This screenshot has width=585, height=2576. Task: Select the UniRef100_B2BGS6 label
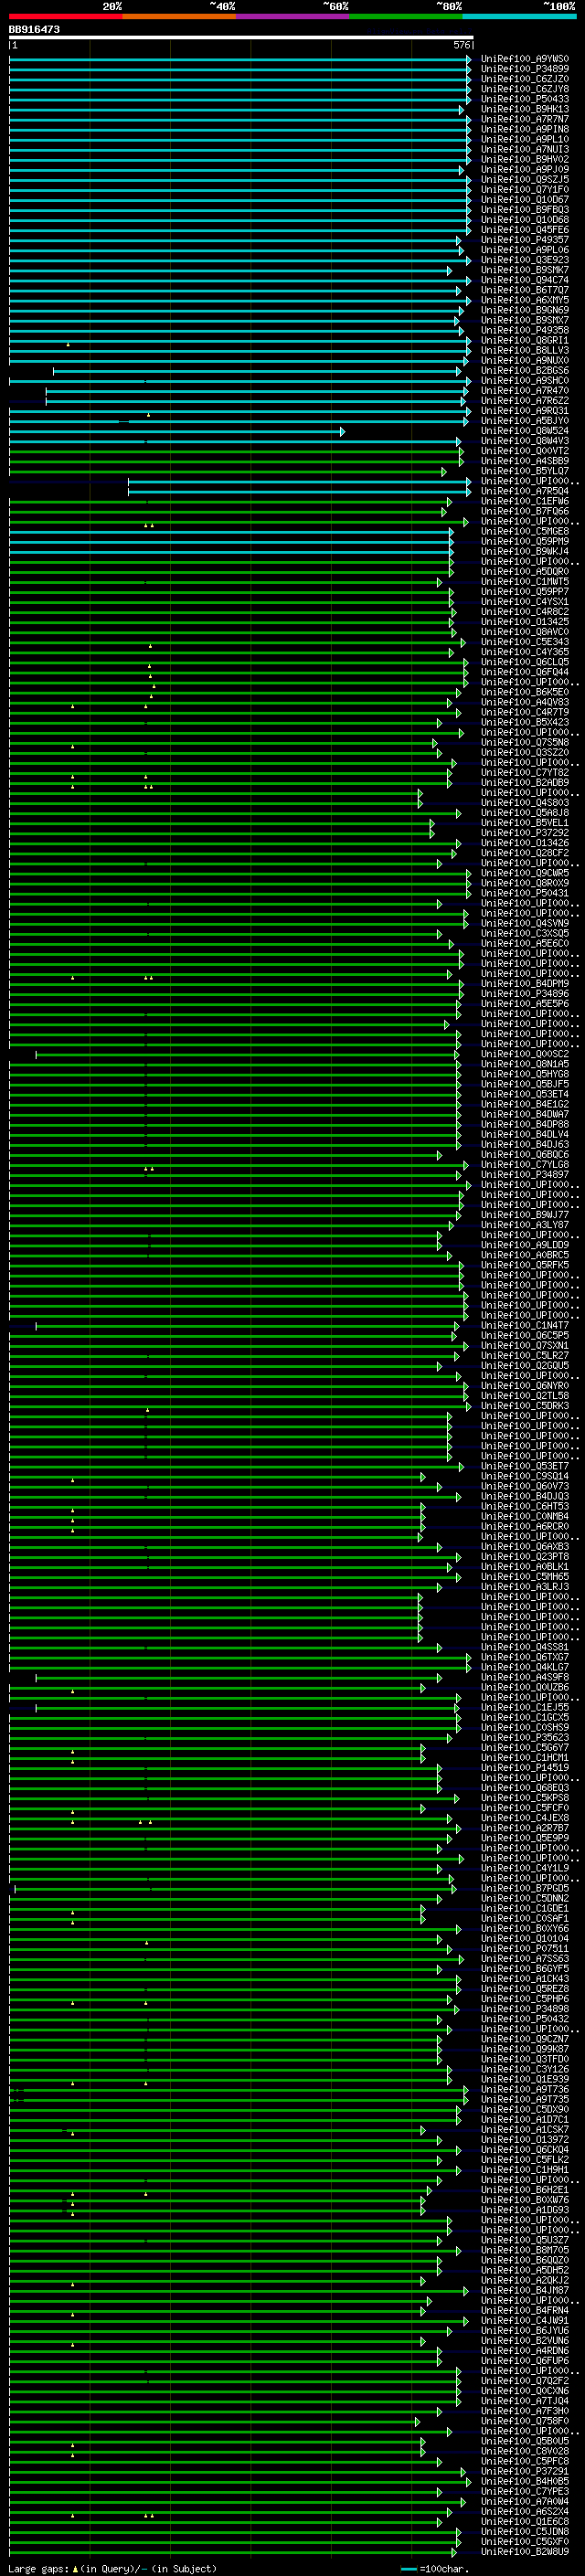524,371
